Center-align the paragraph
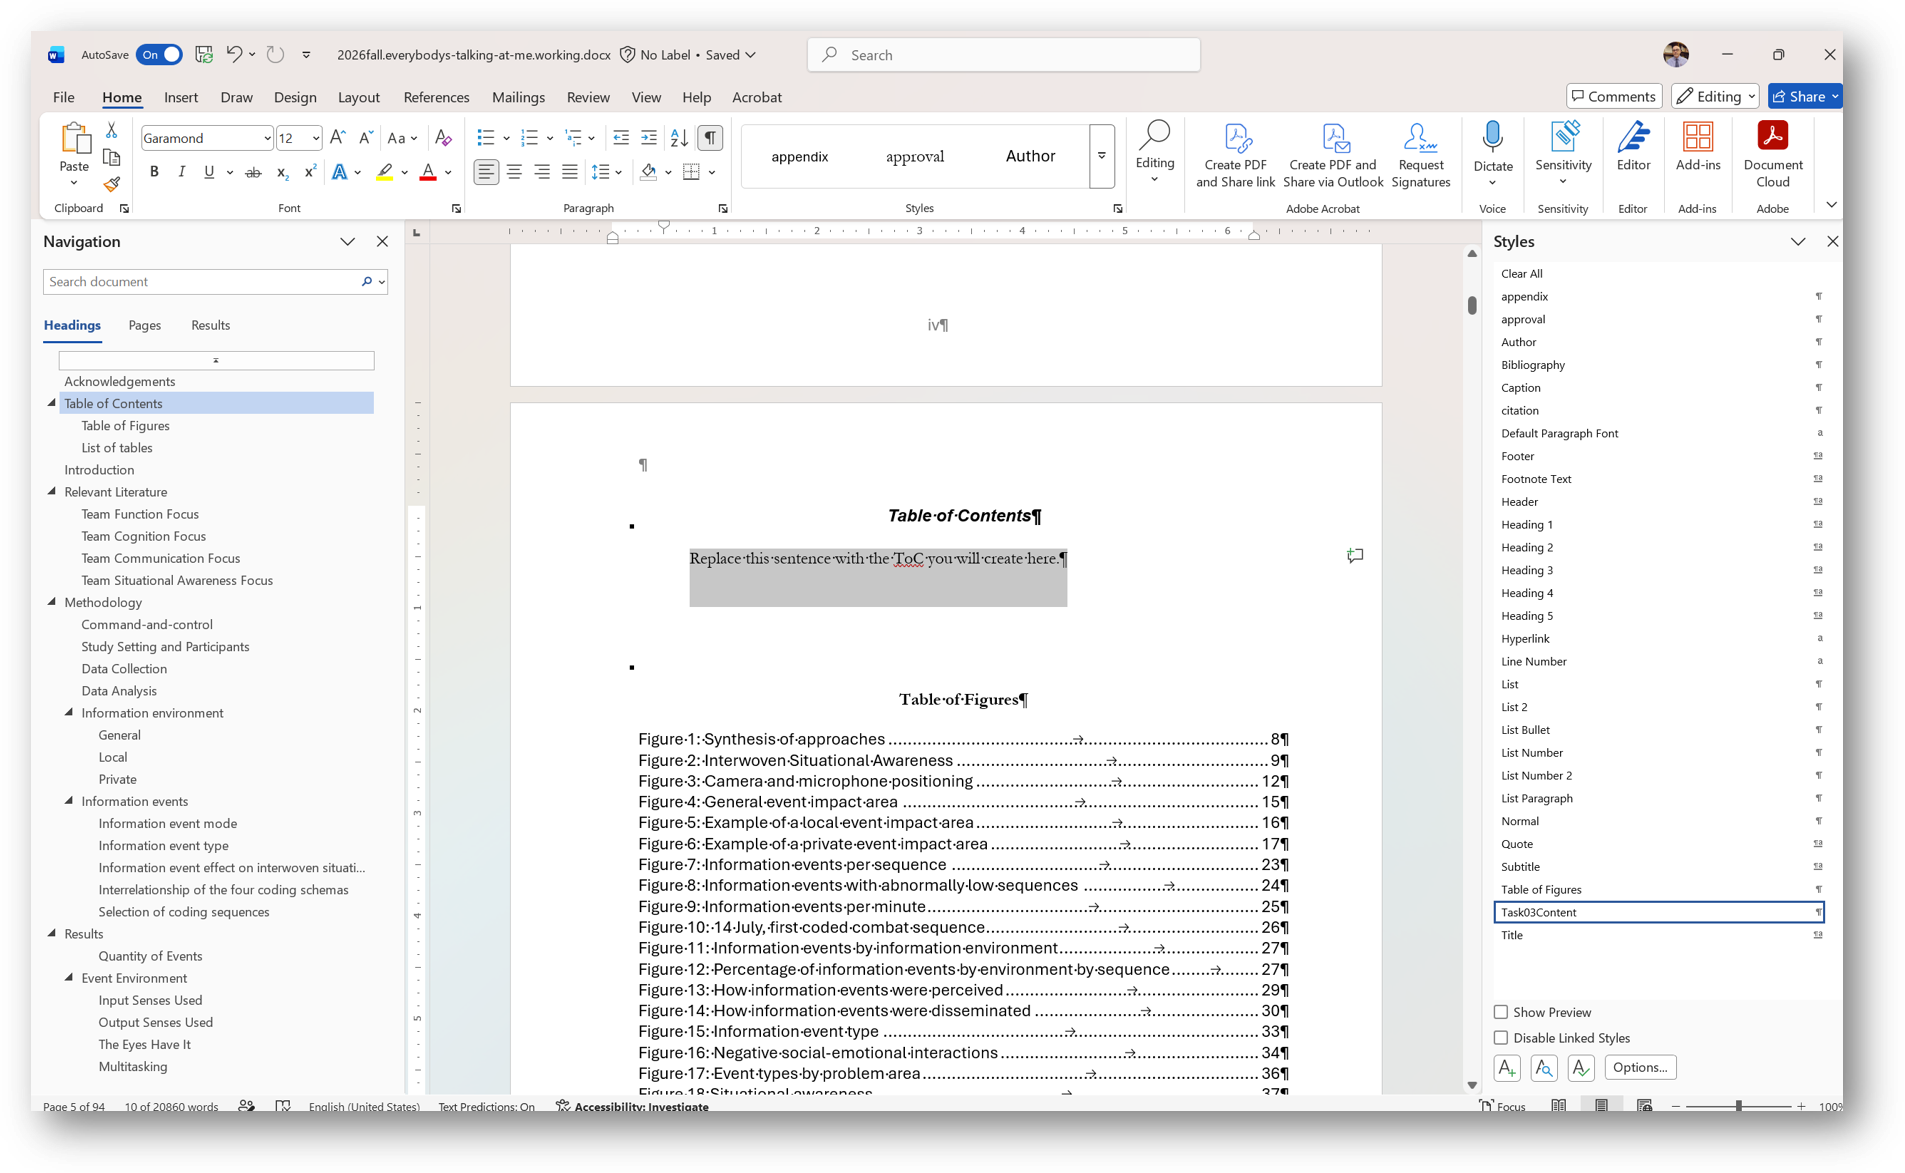Screen dimensions: 1905x1173 coord(514,172)
